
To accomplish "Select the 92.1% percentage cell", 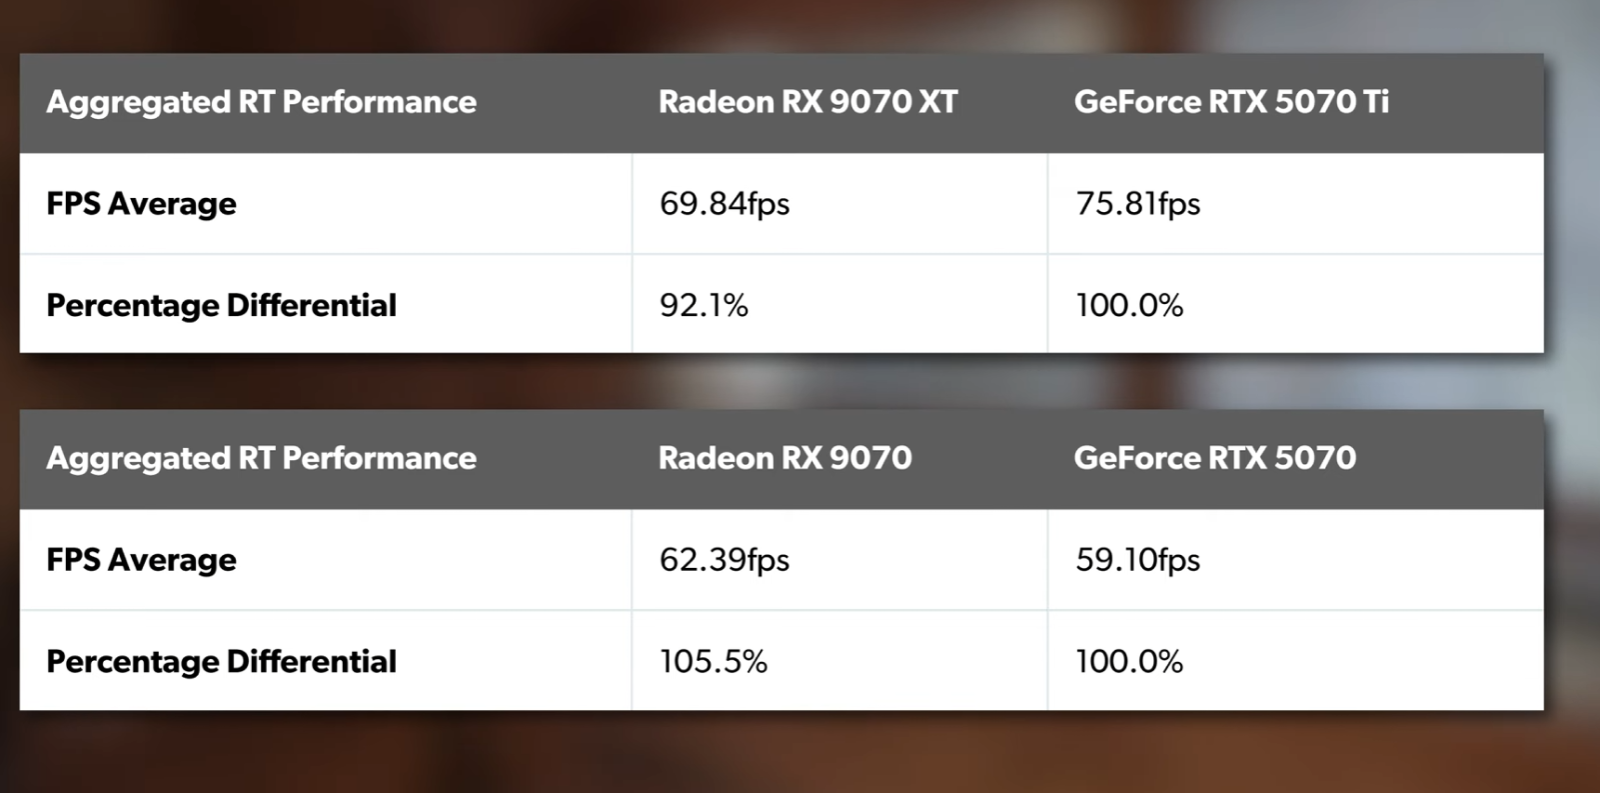I will point(839,304).
